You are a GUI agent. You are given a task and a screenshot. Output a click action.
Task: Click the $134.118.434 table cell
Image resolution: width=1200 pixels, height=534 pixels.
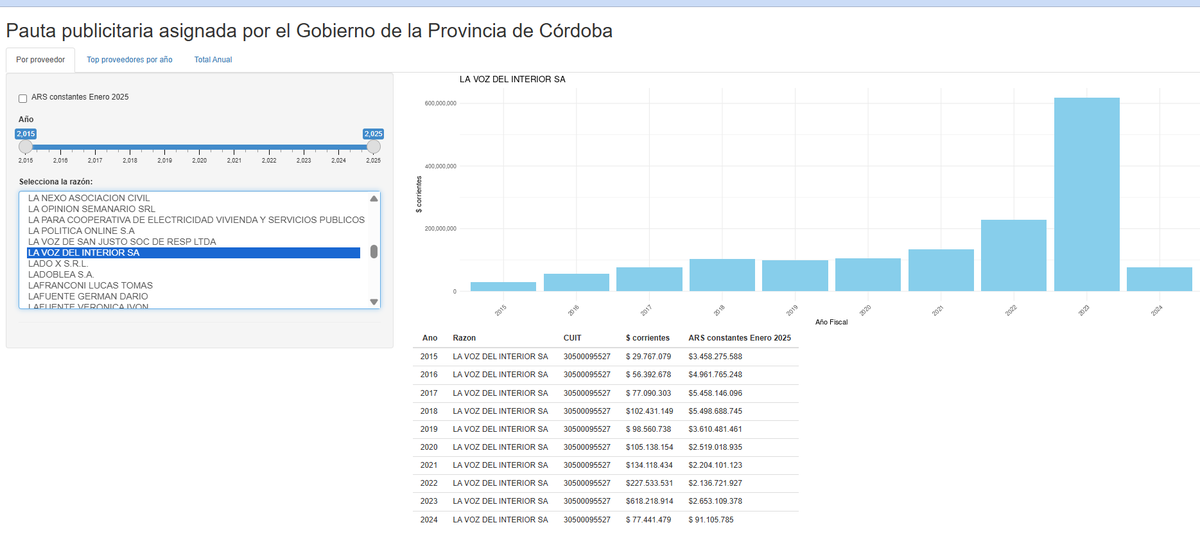pos(649,465)
